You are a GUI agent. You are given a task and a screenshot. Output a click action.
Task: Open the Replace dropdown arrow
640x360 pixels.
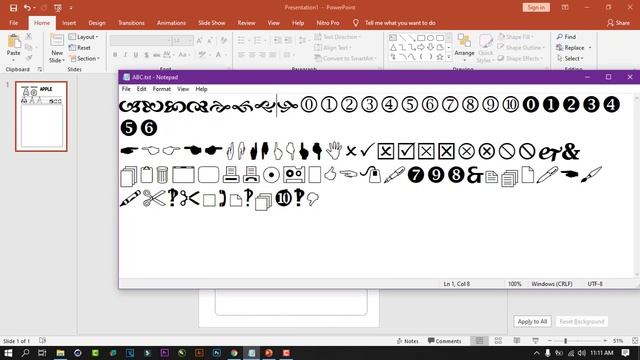tap(590, 48)
